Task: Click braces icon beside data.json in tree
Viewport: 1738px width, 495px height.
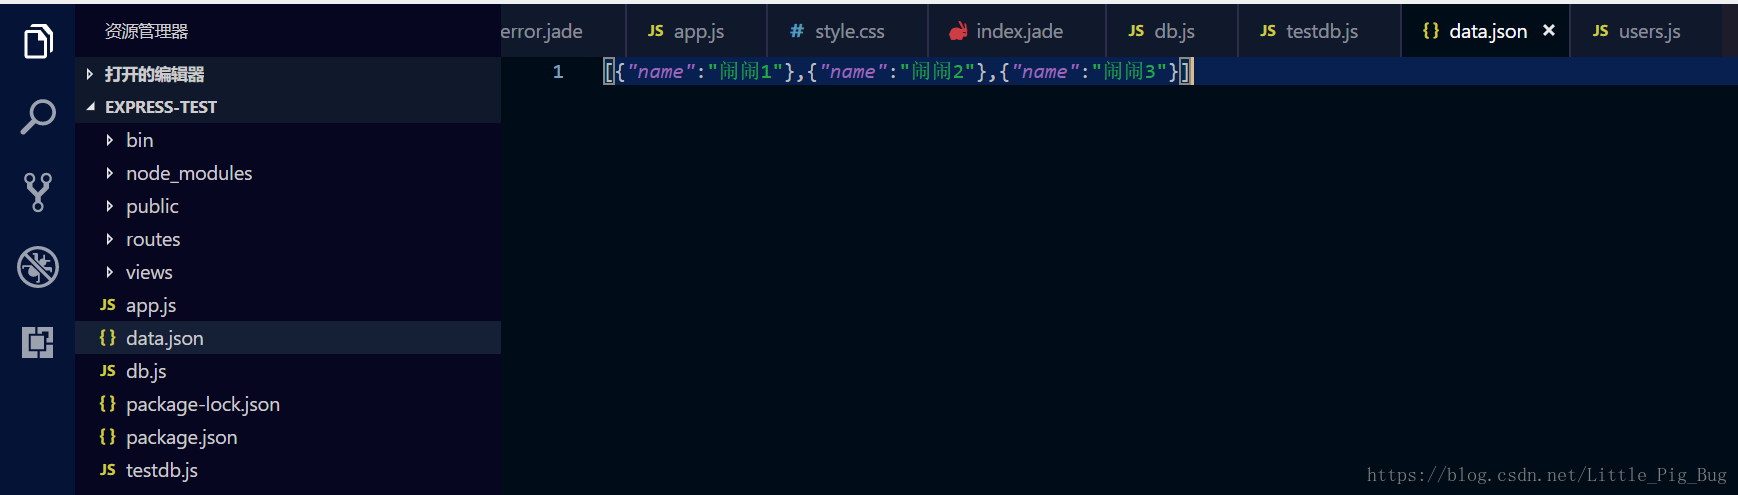Action: click(108, 338)
